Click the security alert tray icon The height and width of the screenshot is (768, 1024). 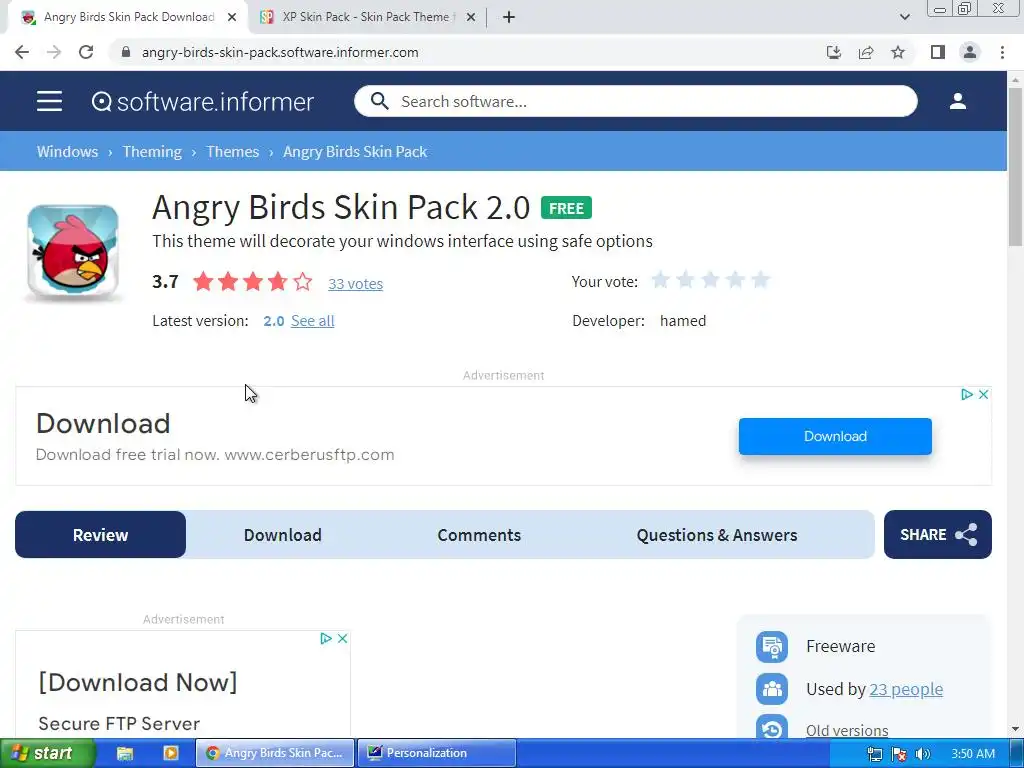(899, 754)
